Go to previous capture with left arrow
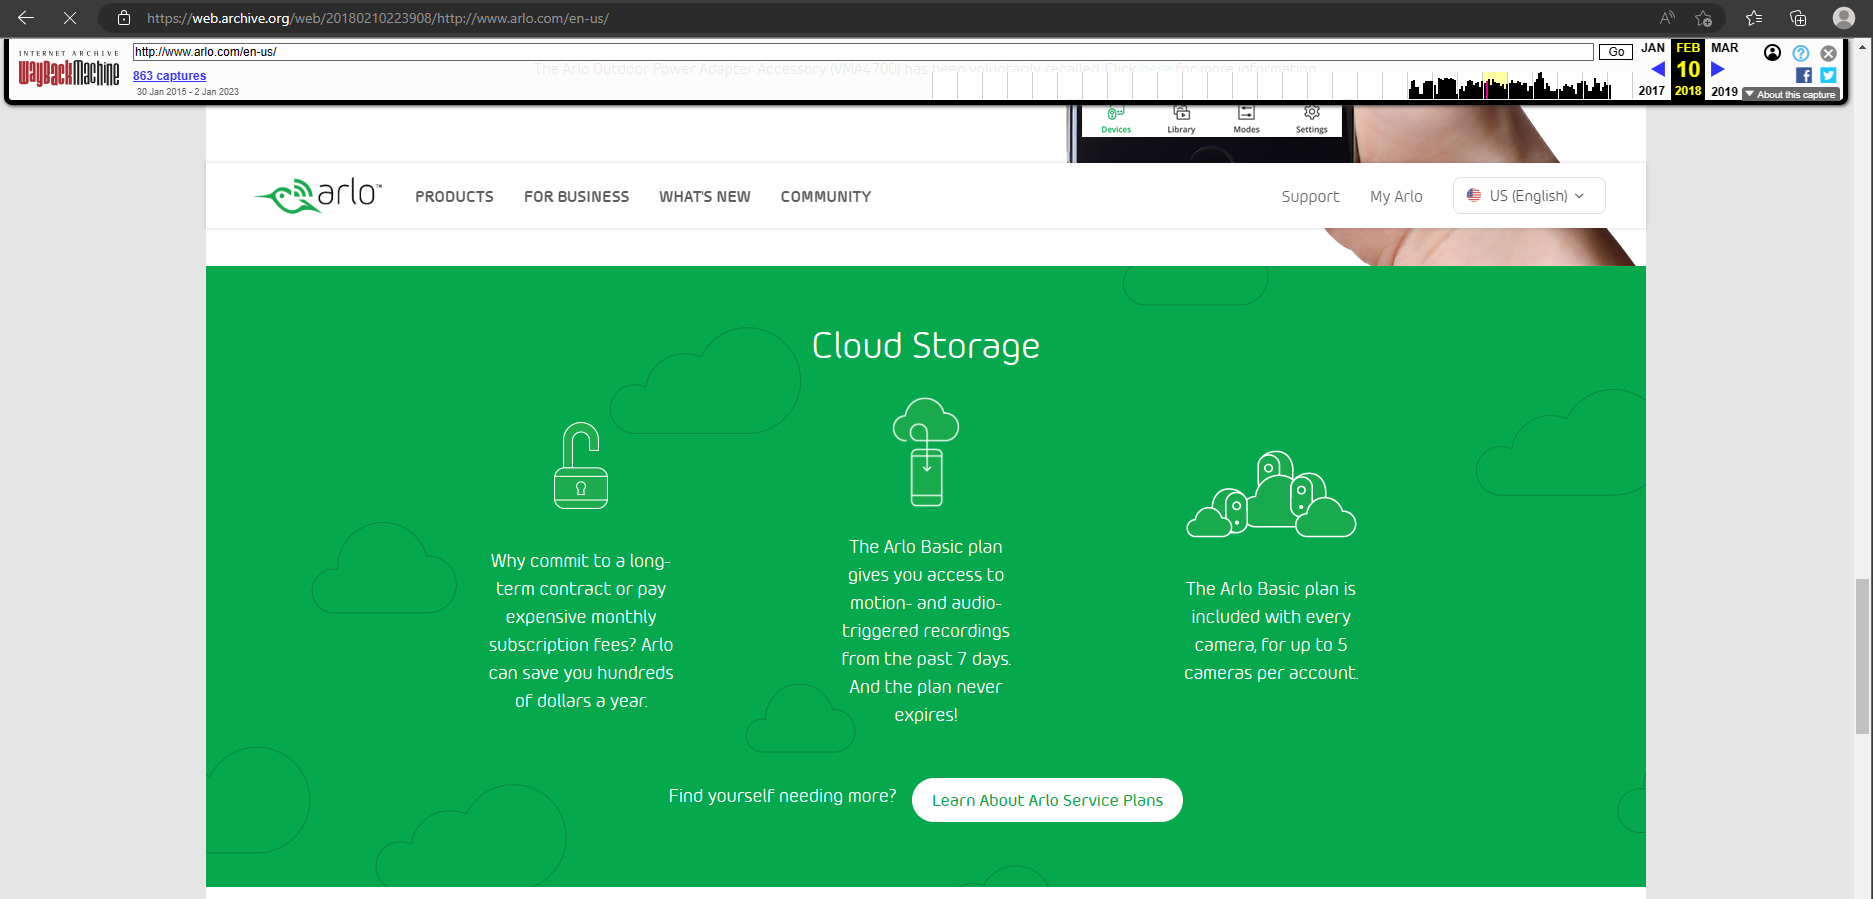 click(x=1657, y=69)
